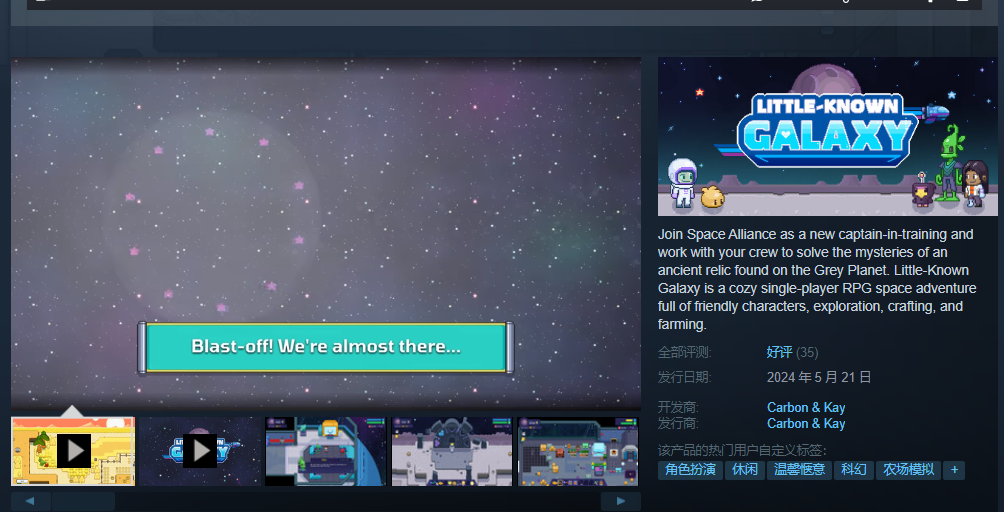Click the Little-Known Galaxy header capsule image
Image resolution: width=1004 pixels, height=512 pixels.
click(827, 136)
